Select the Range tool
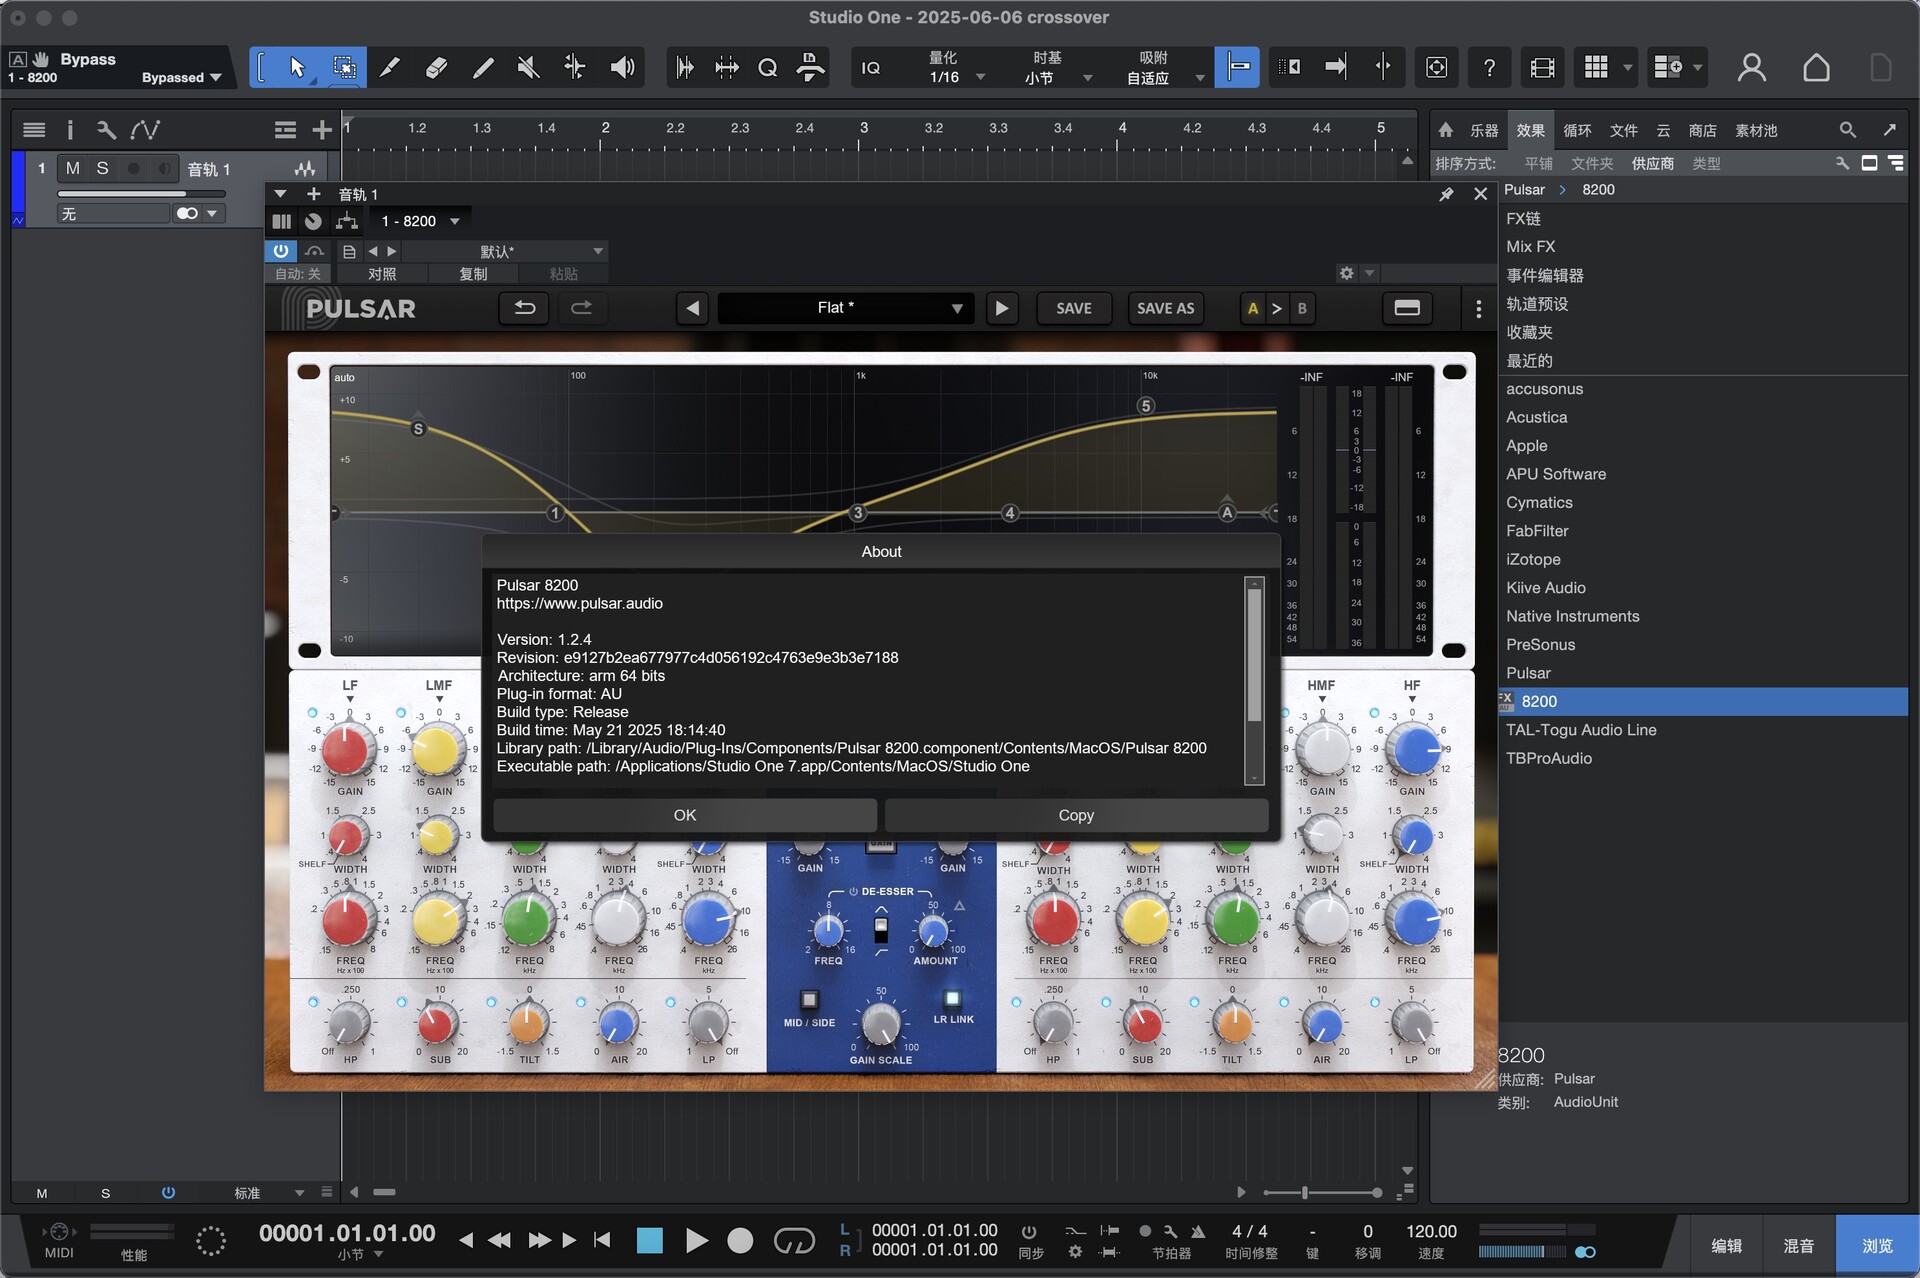This screenshot has width=1920, height=1278. (x=344, y=67)
